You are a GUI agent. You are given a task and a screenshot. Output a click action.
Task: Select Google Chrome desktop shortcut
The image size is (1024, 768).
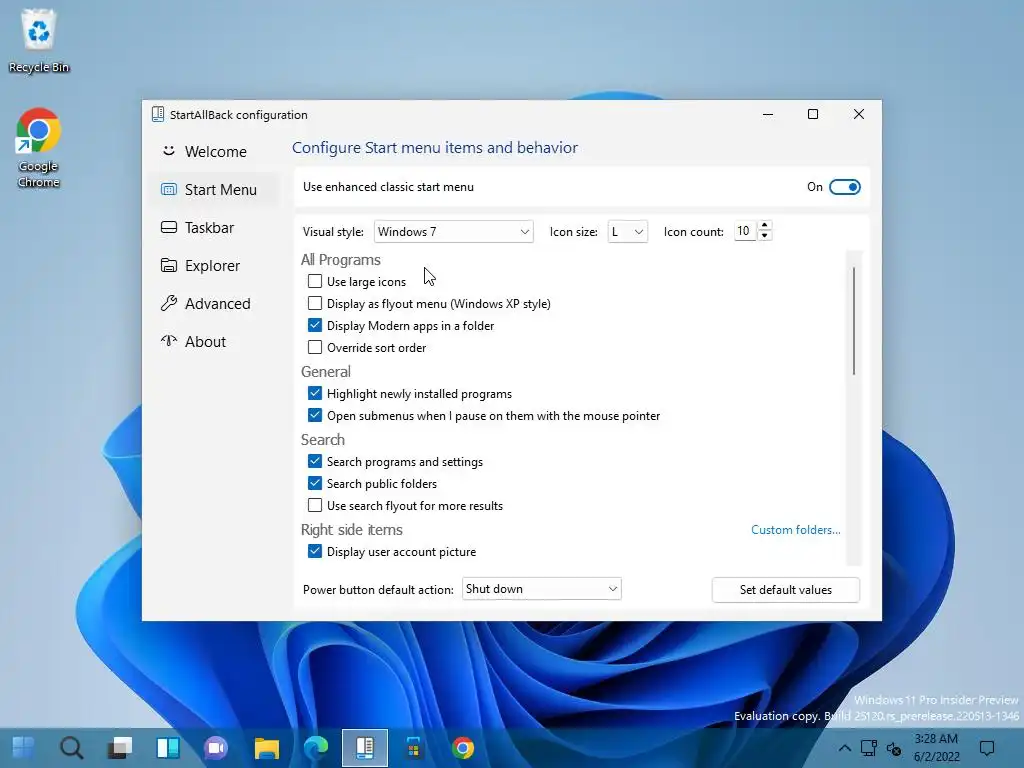[39, 148]
